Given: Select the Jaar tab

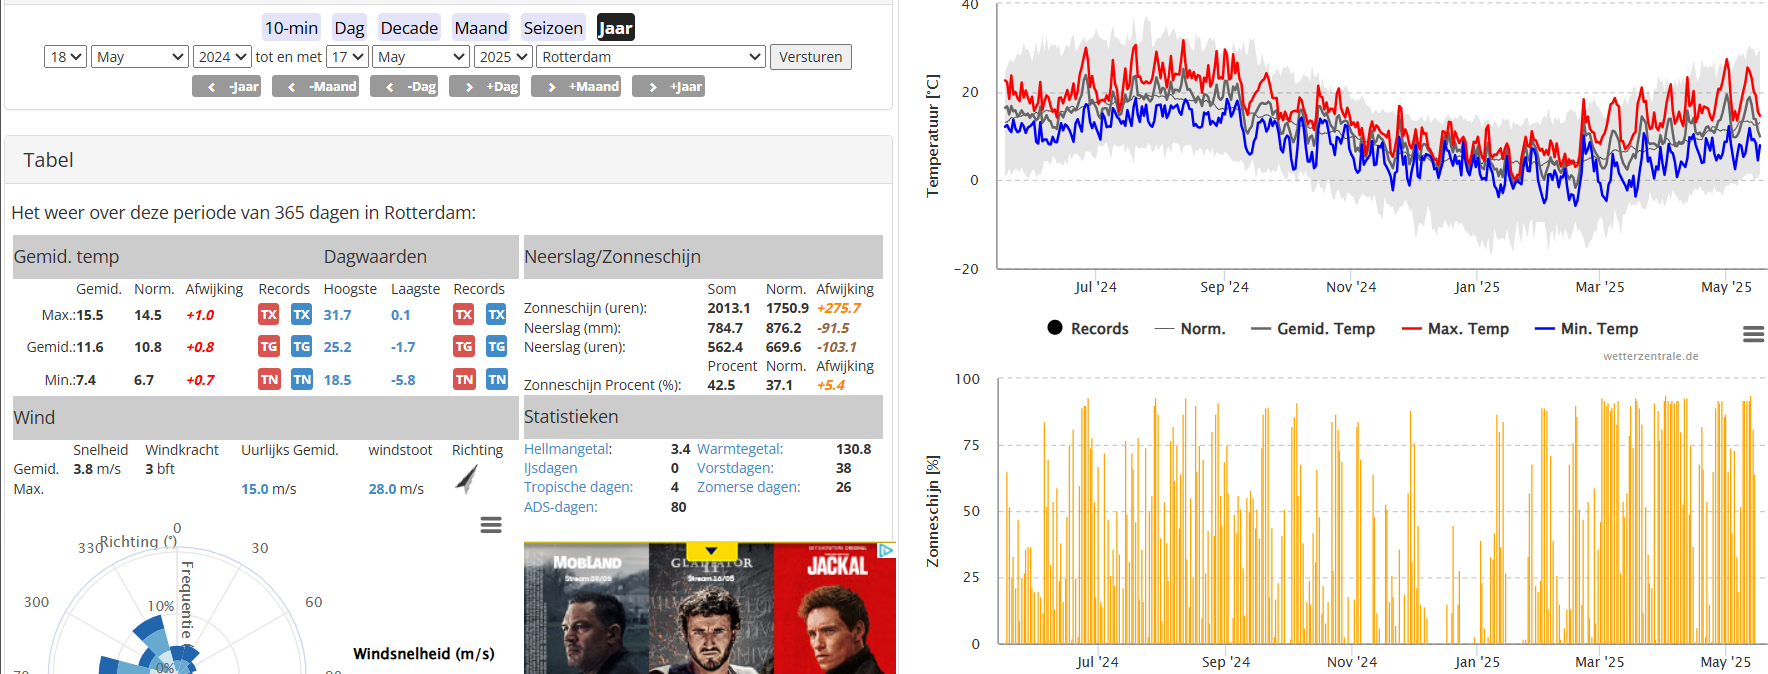Looking at the screenshot, I should [616, 28].
